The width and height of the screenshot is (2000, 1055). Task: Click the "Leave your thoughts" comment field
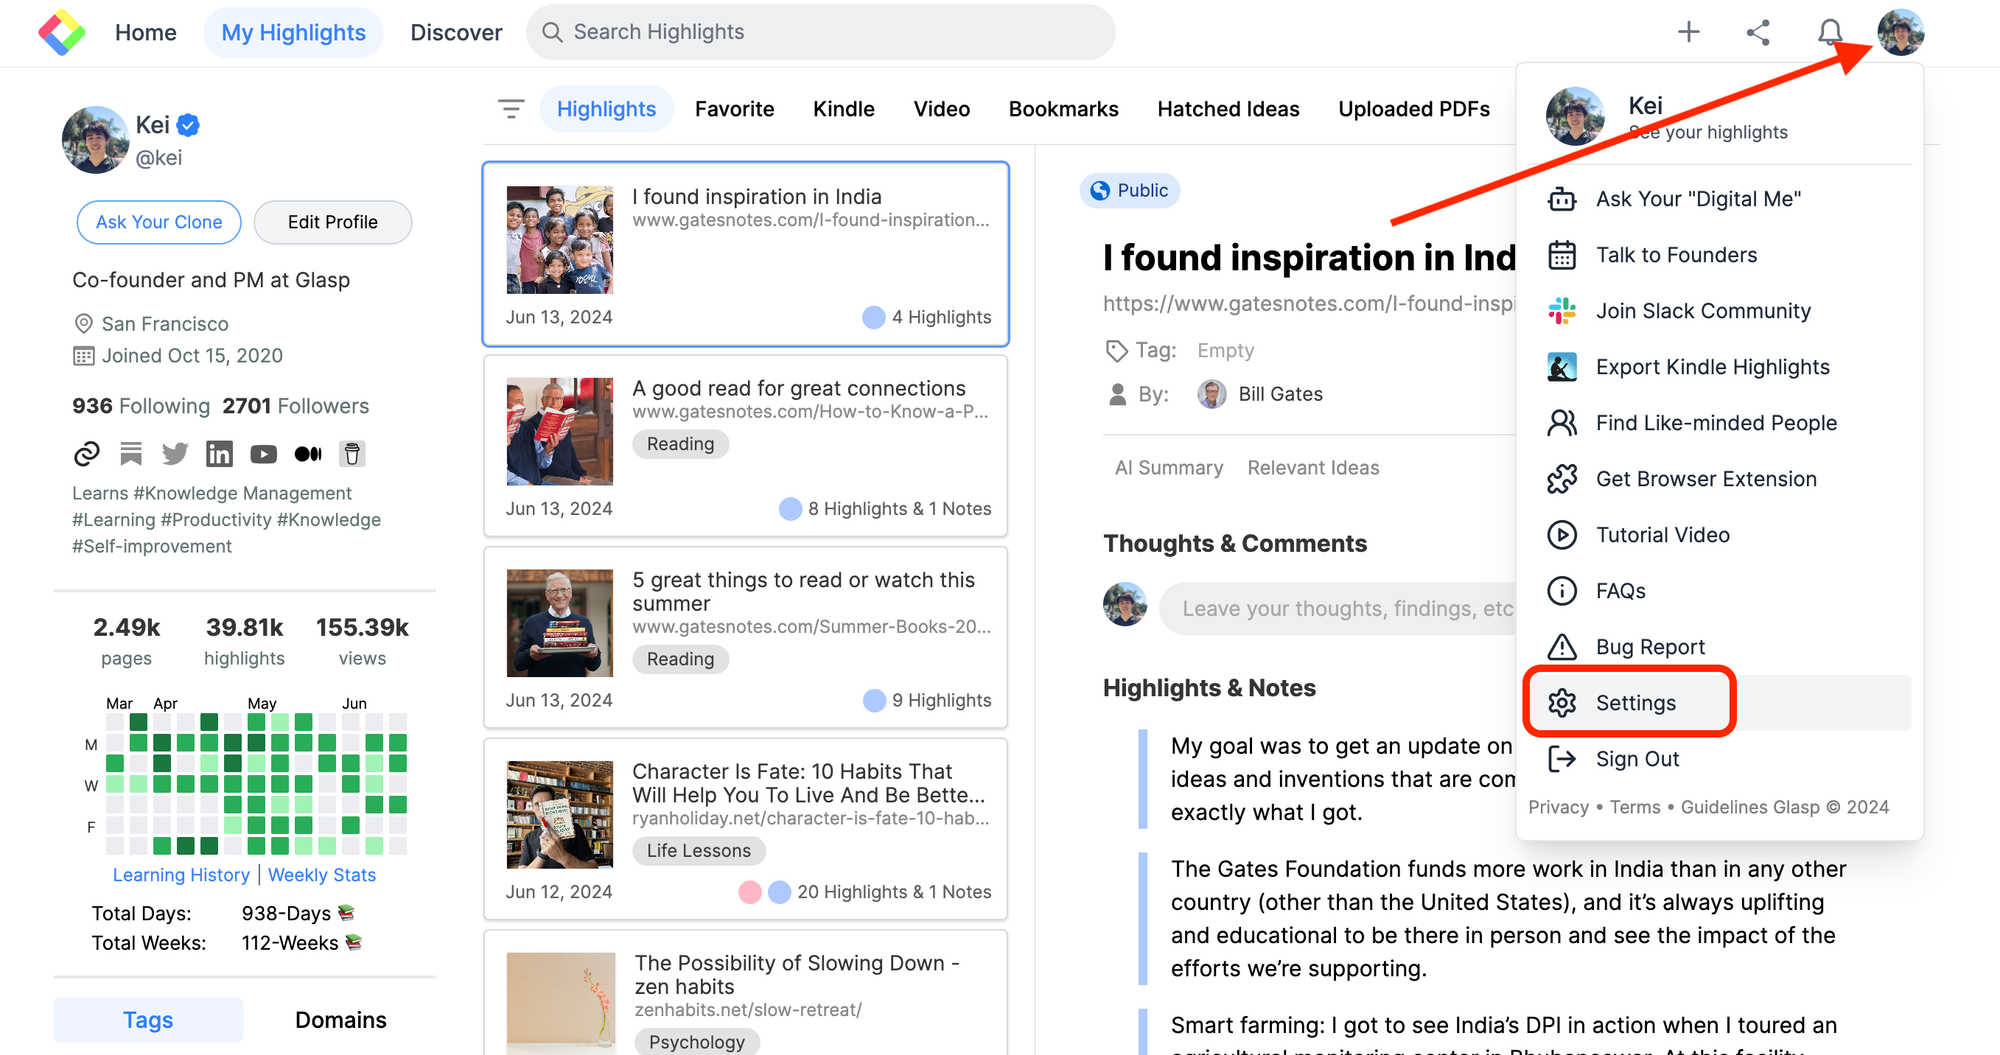(x=1338, y=609)
